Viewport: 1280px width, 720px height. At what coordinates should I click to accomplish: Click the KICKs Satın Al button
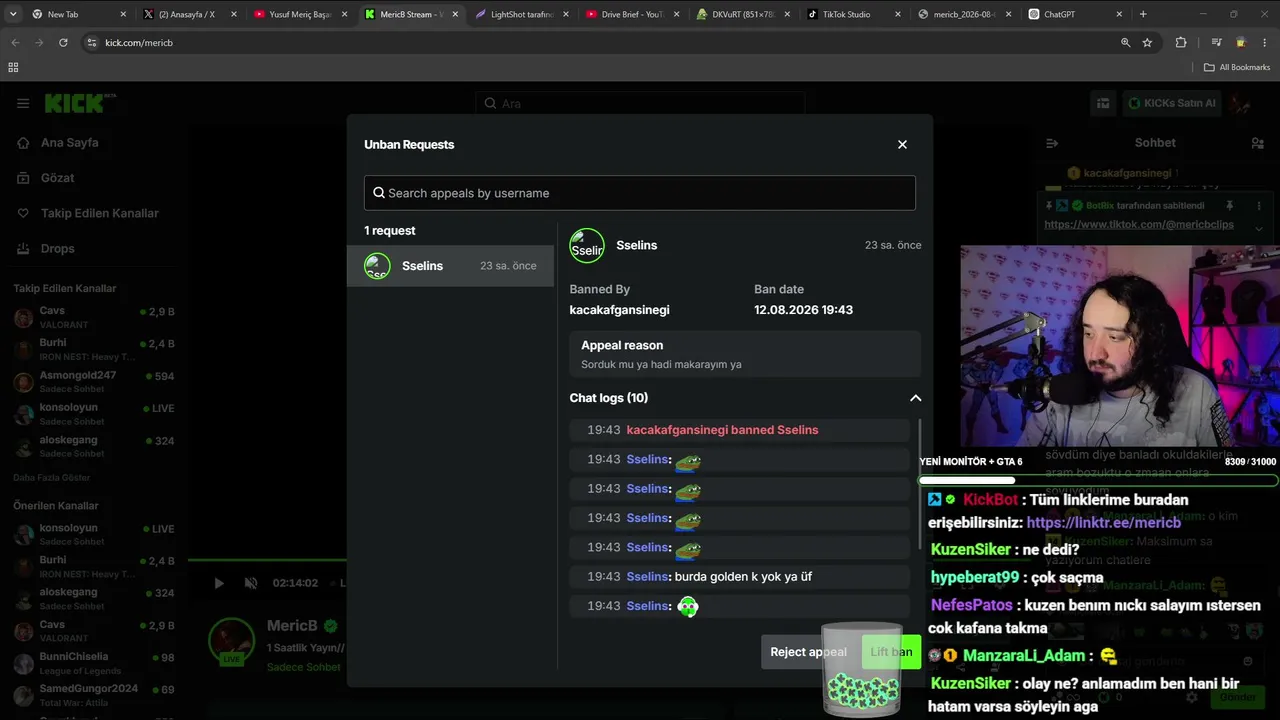pos(1171,103)
